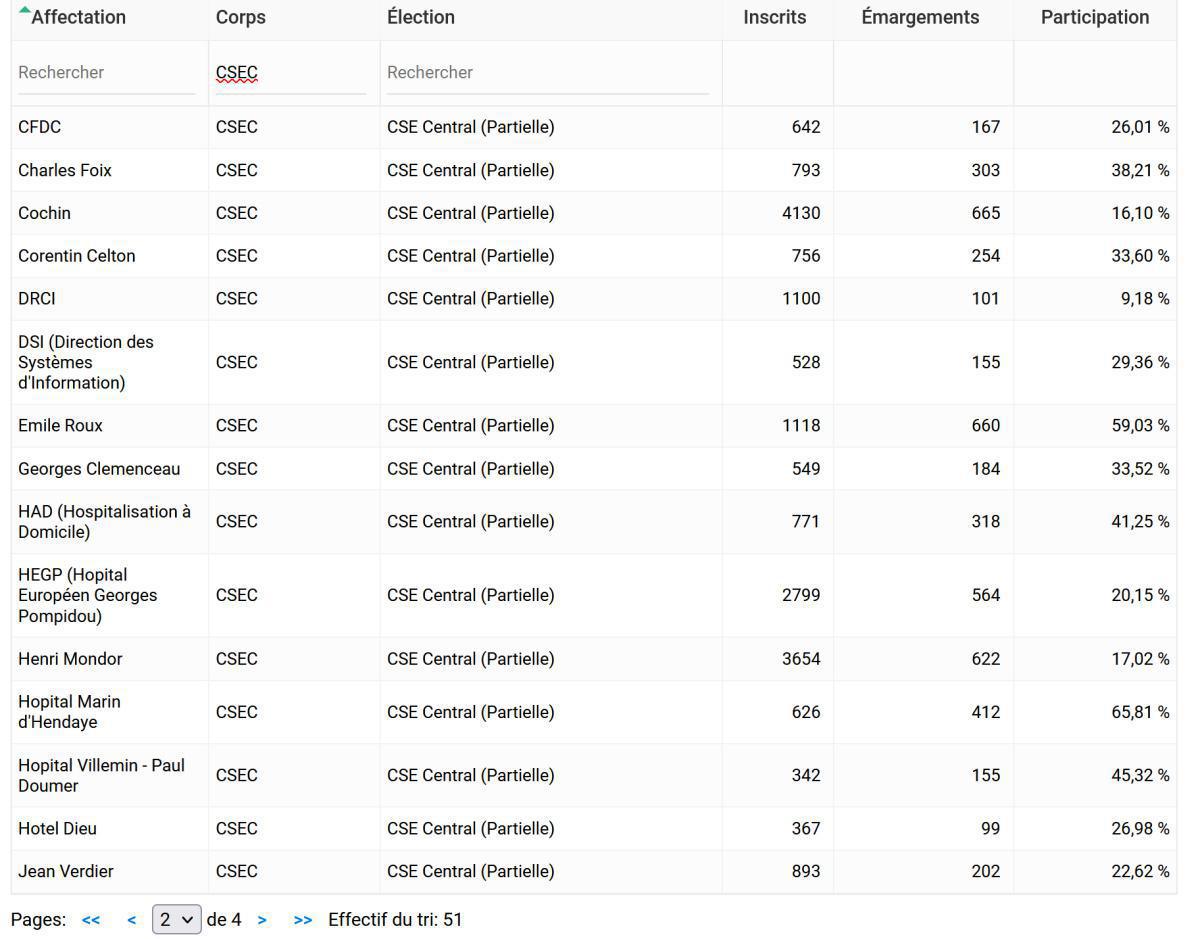1200x939 pixels.
Task: Focus the Élection search field
Action: click(x=547, y=73)
